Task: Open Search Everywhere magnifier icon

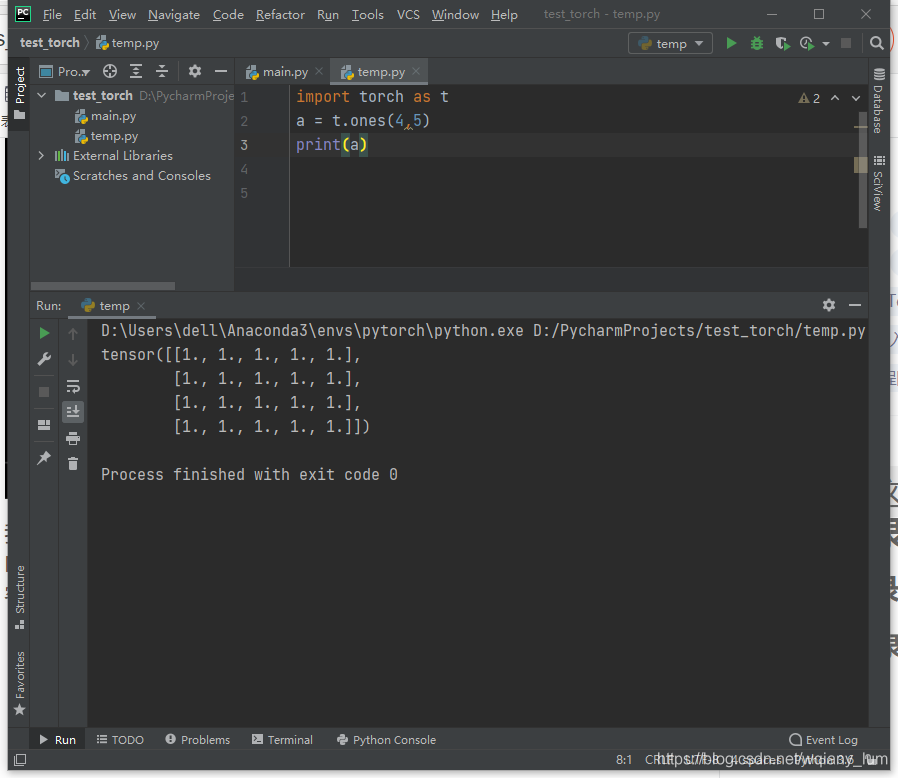Action: (x=876, y=44)
